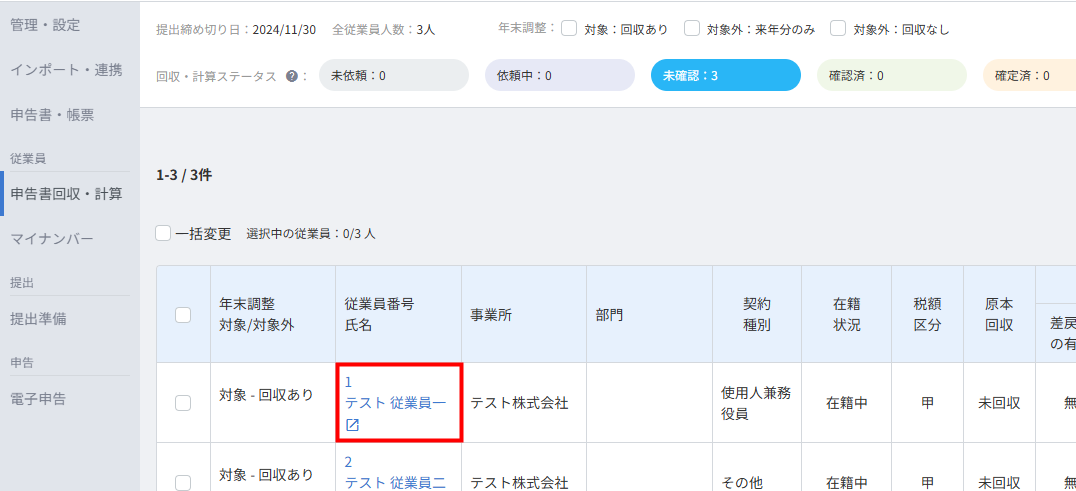Screen dimensions: 1076x491
Task: Open the external link icon under テスト 従業員一
Action: [x=352, y=425]
